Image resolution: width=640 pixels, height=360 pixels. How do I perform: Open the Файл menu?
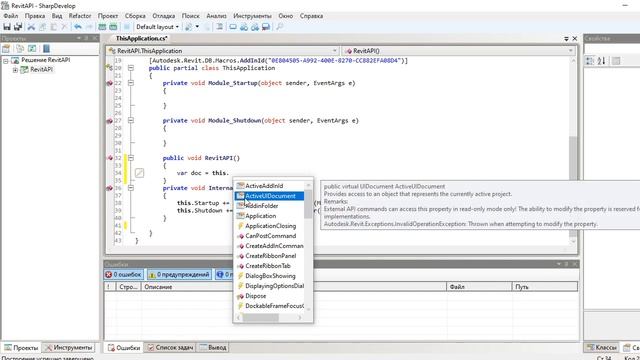click(11, 16)
